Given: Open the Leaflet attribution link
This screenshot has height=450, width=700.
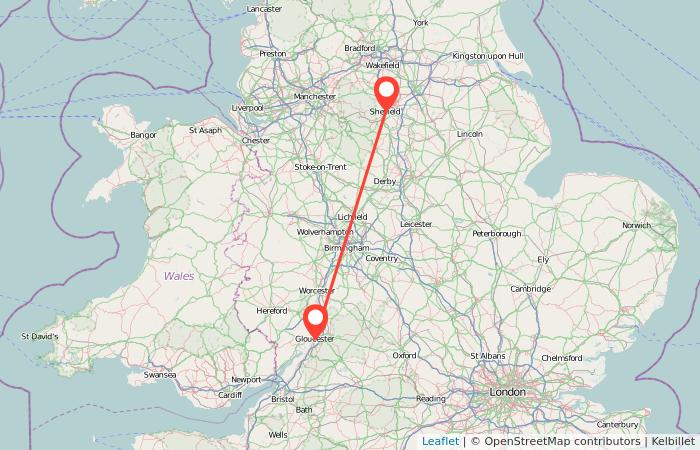Looking at the screenshot, I should (440, 442).
